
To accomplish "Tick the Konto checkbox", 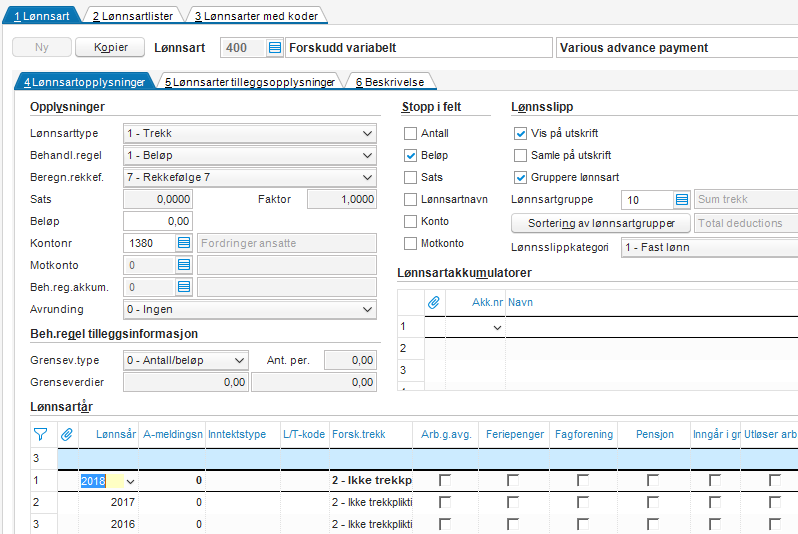I will tap(410, 221).
